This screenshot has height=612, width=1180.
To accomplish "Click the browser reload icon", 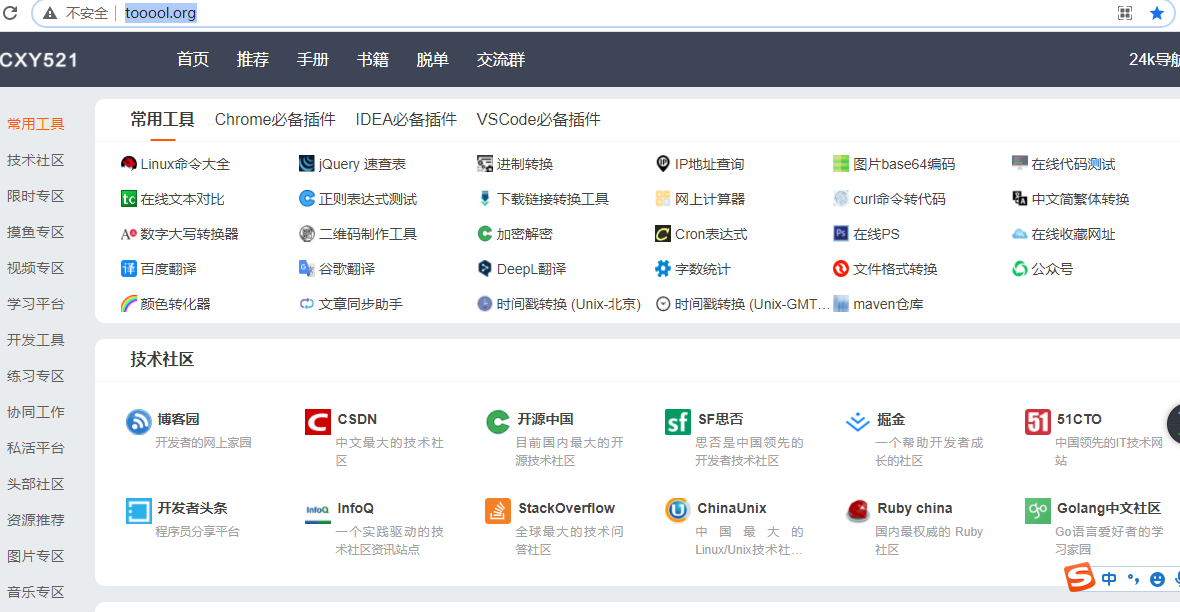I will [11, 13].
